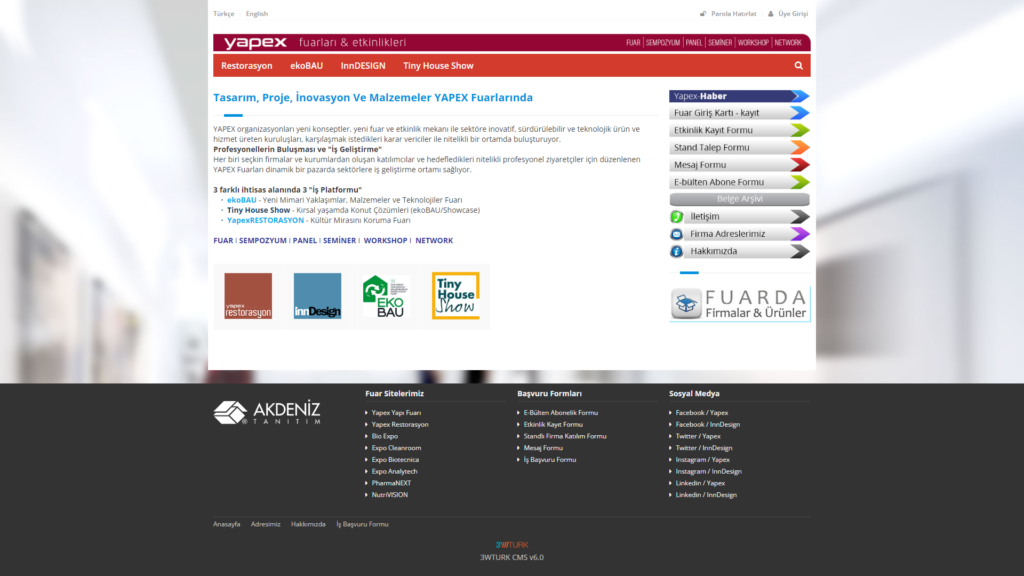Click the EKO BAU logo thumbnail
Screen dimensions: 1024x576
point(385,297)
